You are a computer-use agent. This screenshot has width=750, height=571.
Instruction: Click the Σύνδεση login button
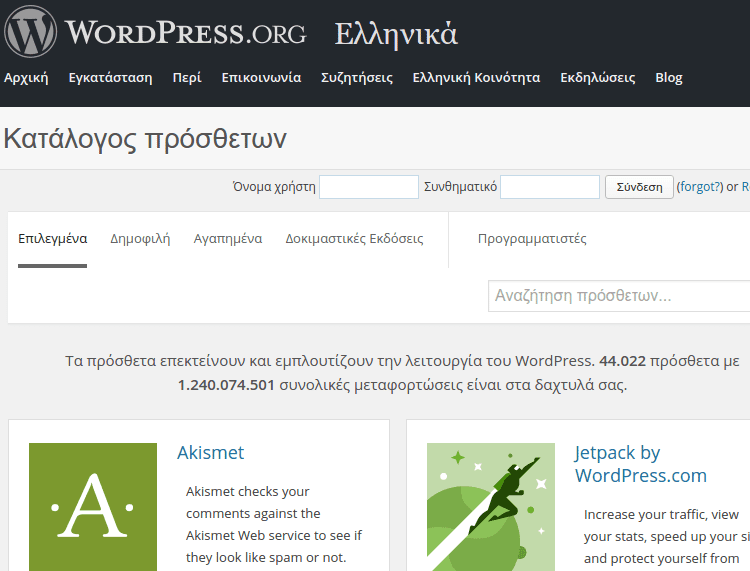pos(639,187)
